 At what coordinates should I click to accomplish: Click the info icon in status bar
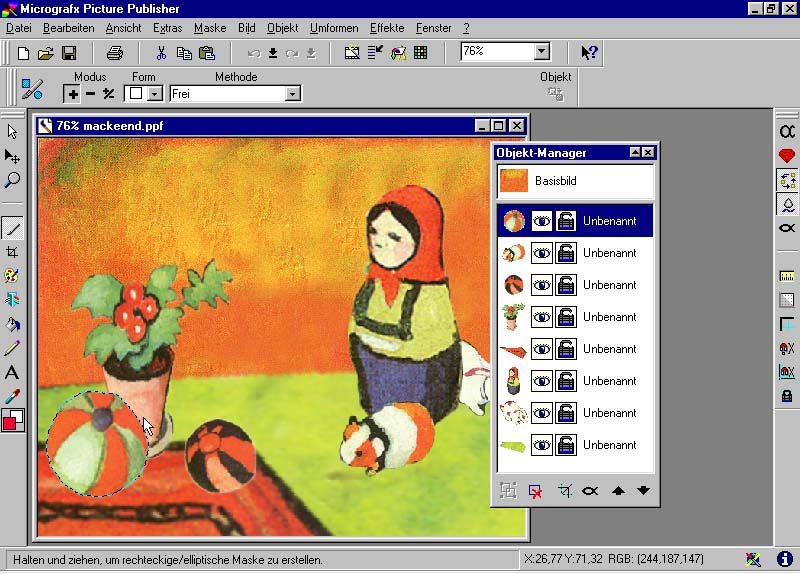(x=784, y=559)
